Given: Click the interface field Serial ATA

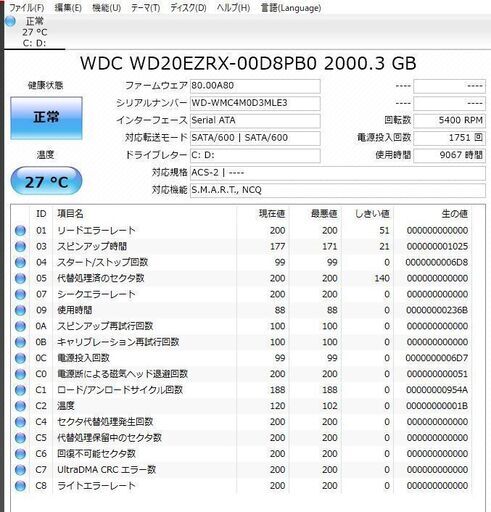Looking at the screenshot, I should click(255, 121).
